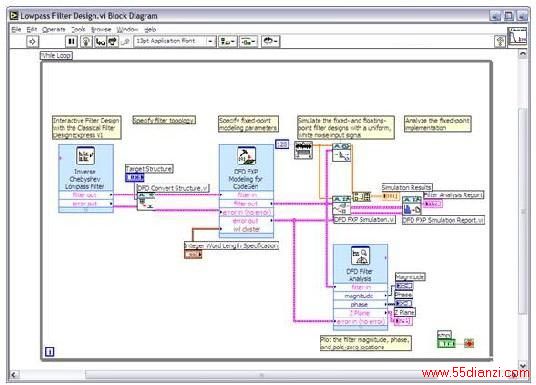536x385 pixels.
Task: Click the horizontal scrollbar at bottom
Action: click(261, 375)
